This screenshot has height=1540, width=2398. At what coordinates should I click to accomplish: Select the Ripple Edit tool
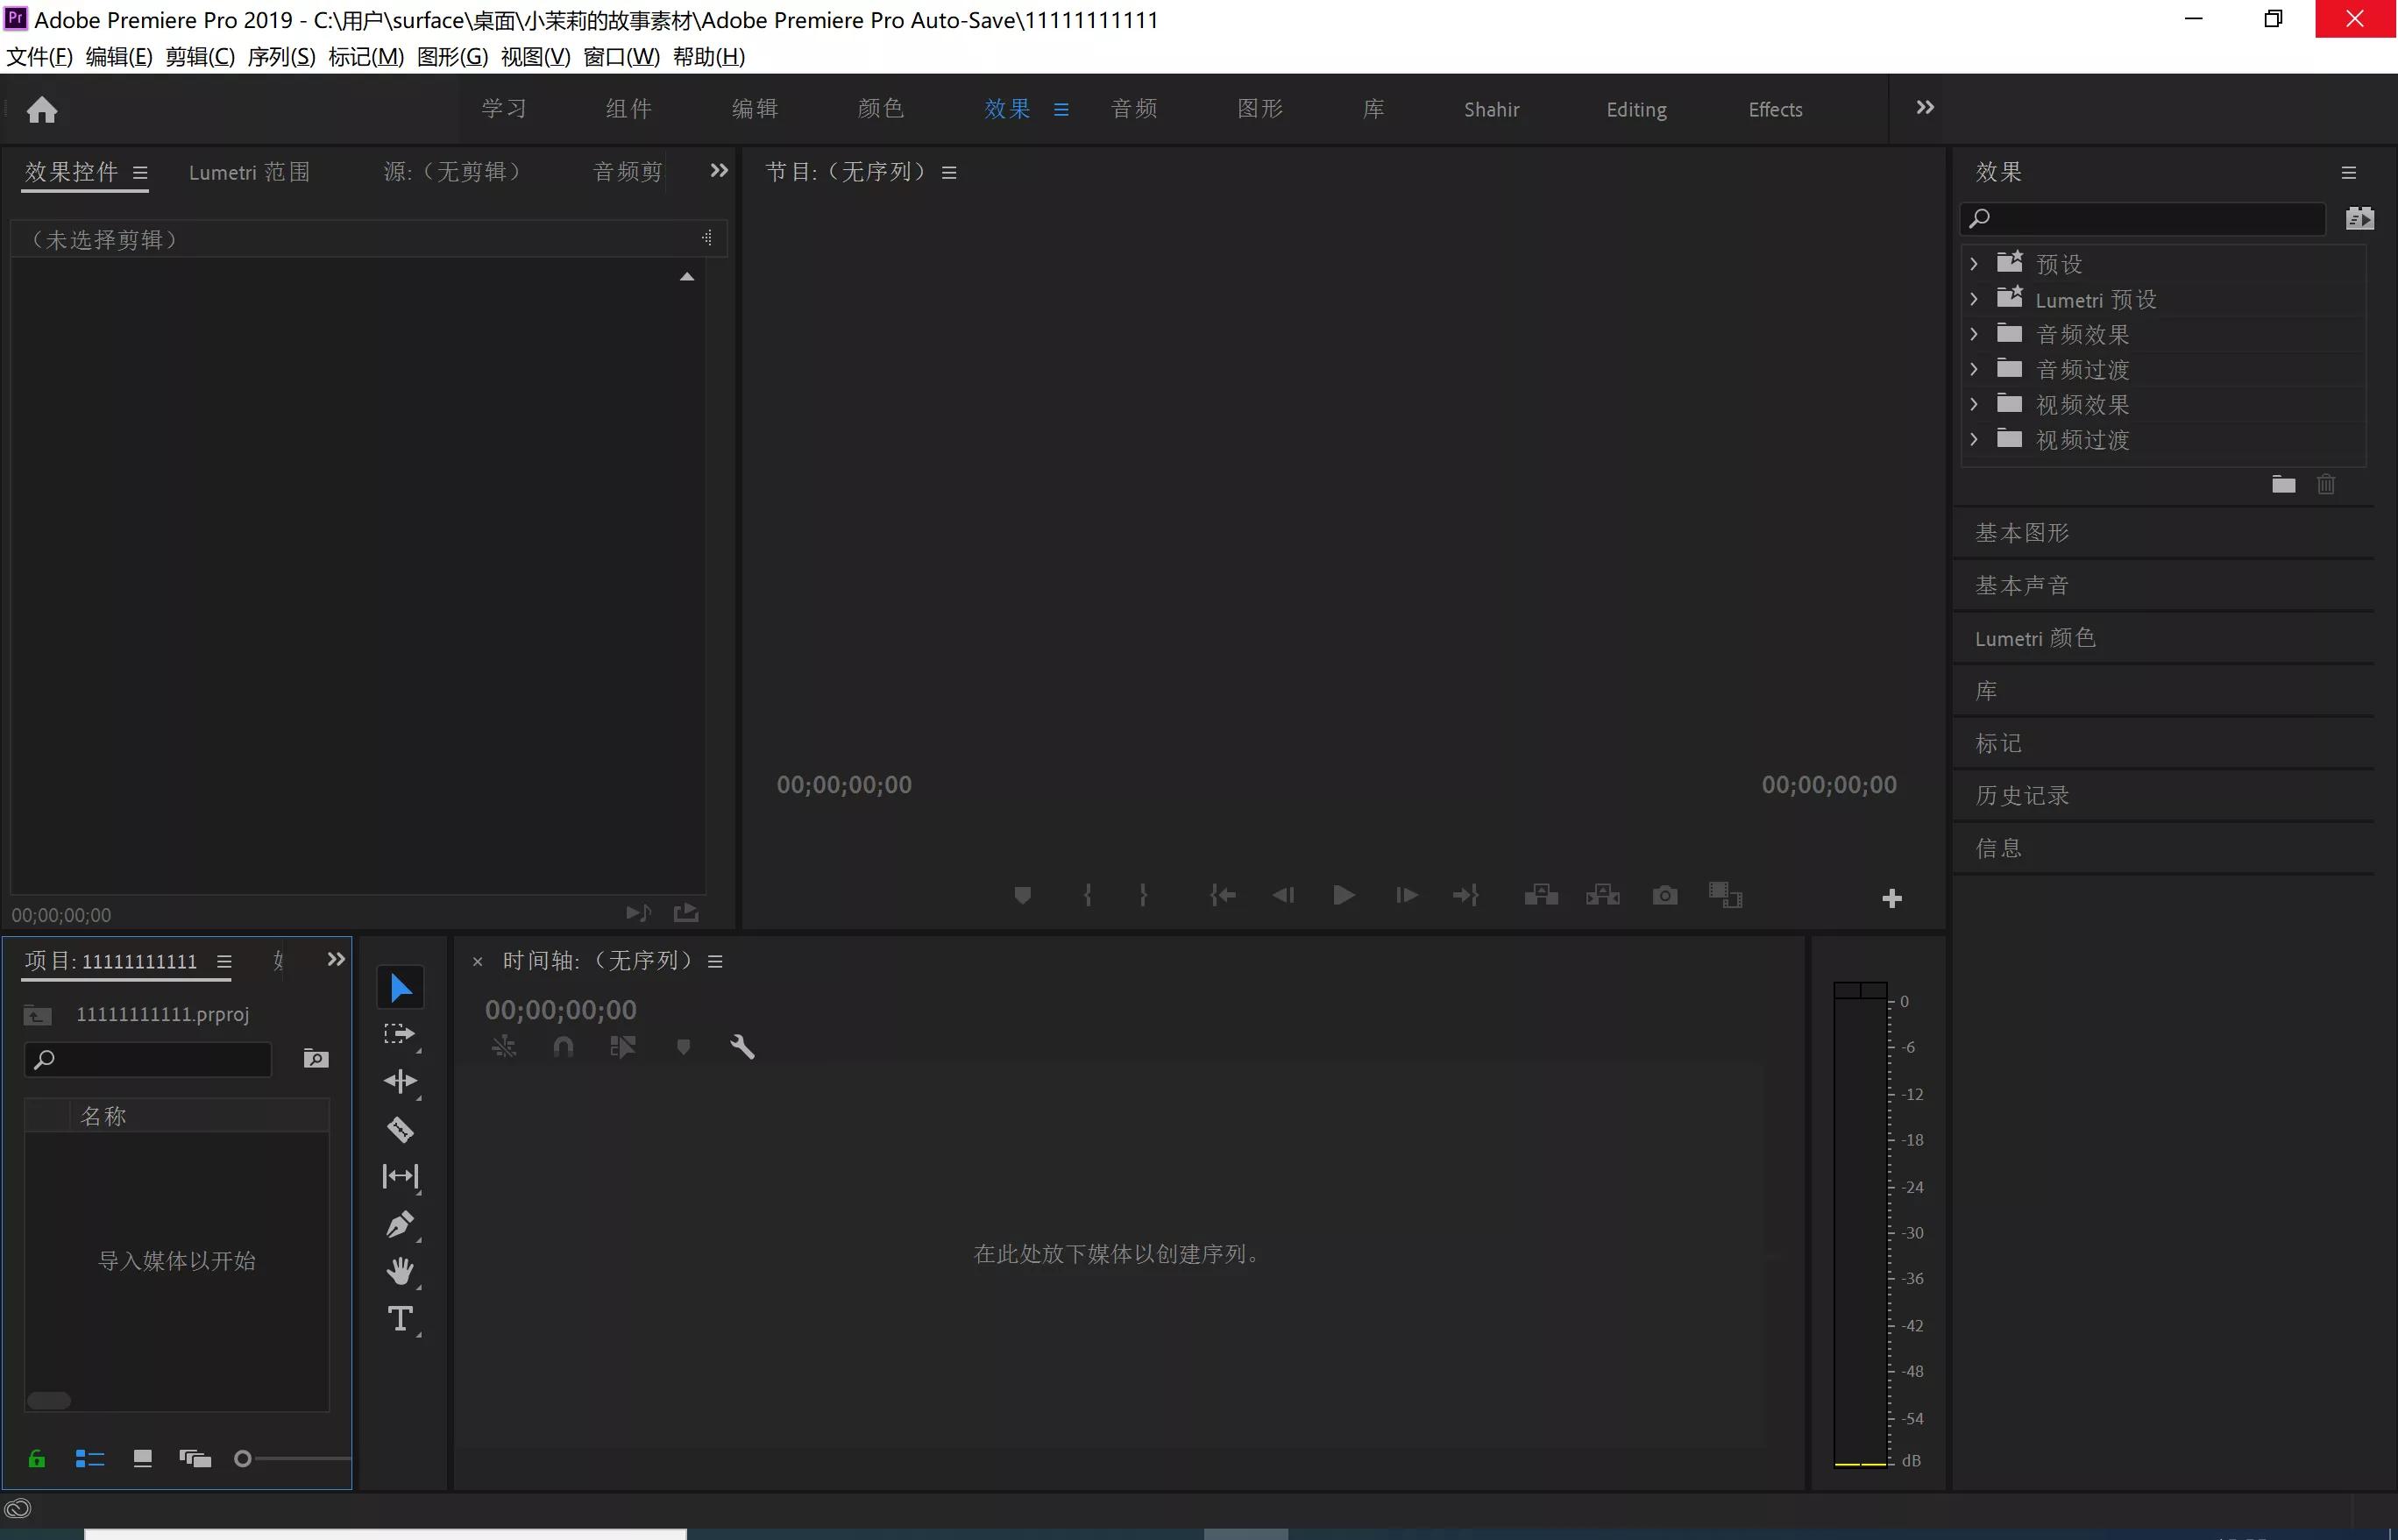tap(400, 1081)
